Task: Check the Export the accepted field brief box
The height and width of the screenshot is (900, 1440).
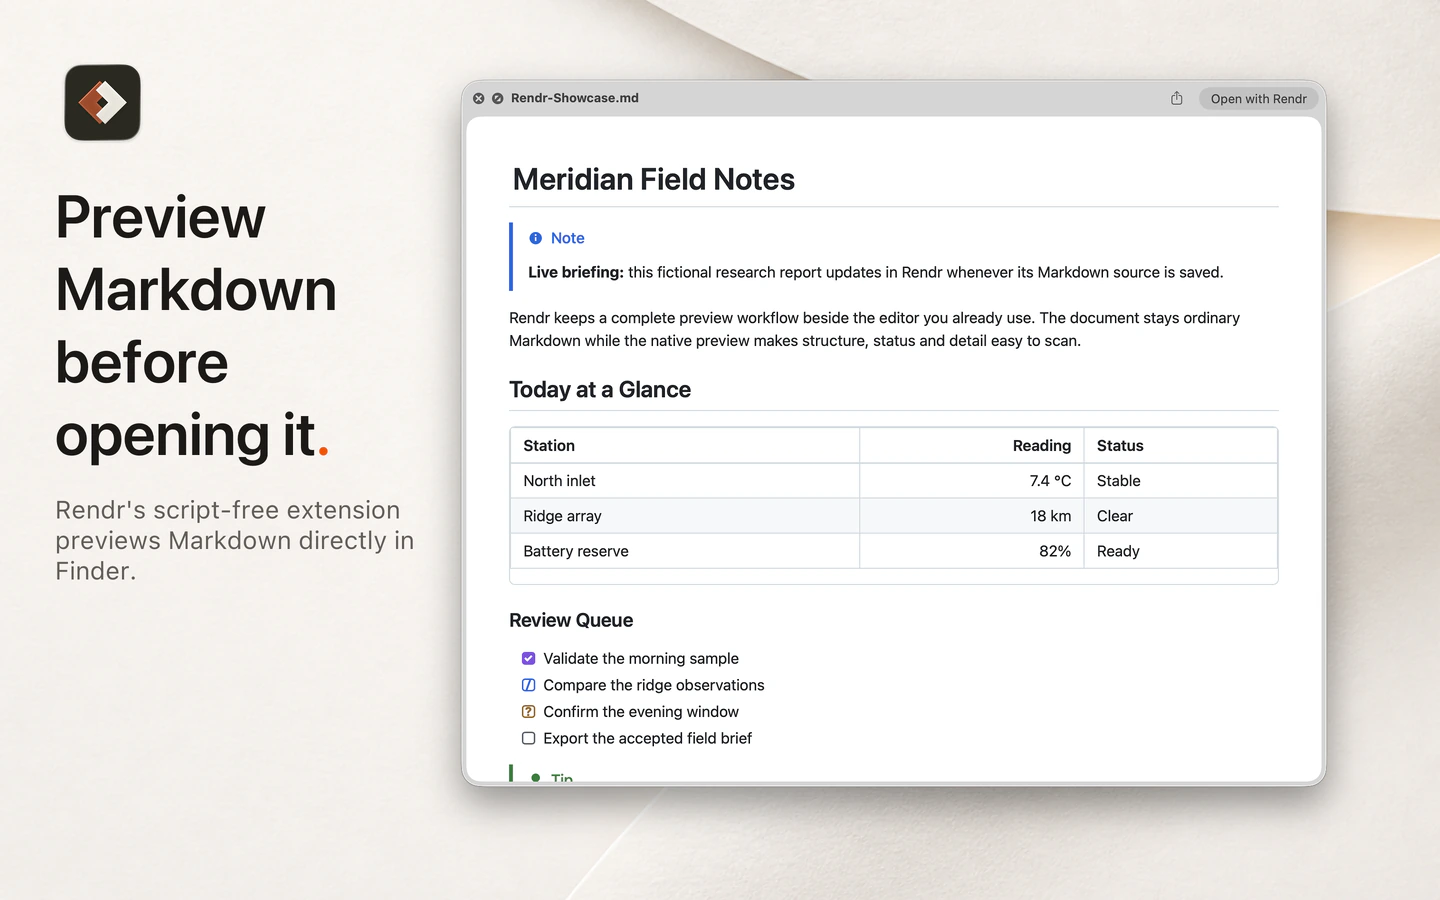Action: pyautogui.click(x=528, y=738)
